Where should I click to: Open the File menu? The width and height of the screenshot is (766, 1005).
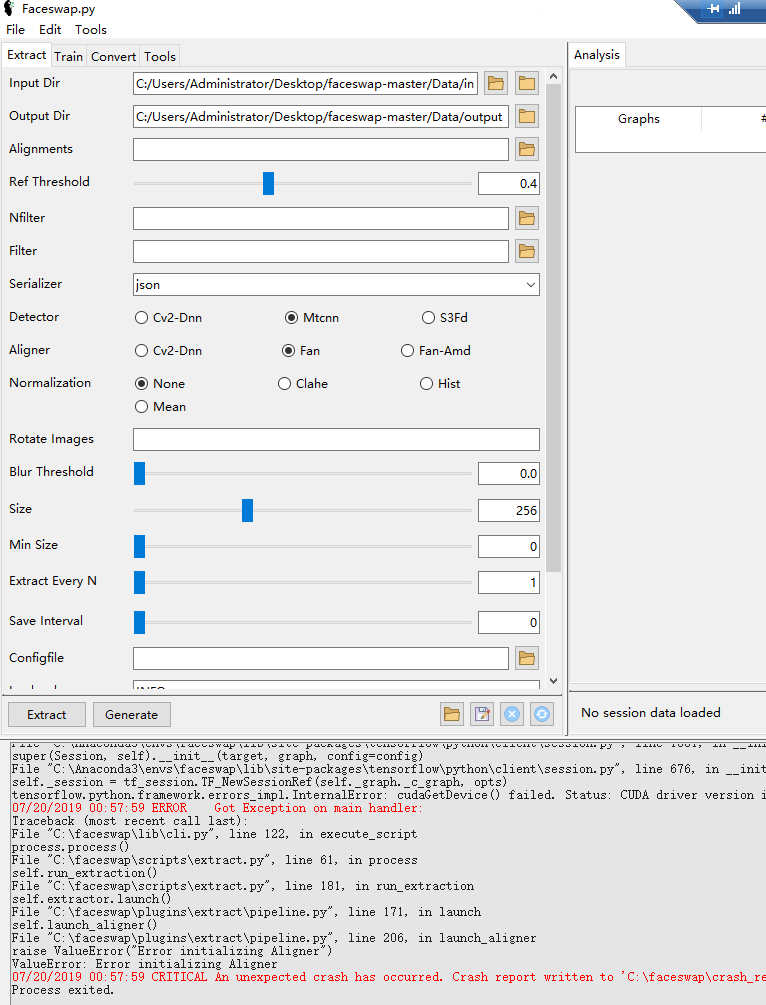15,29
